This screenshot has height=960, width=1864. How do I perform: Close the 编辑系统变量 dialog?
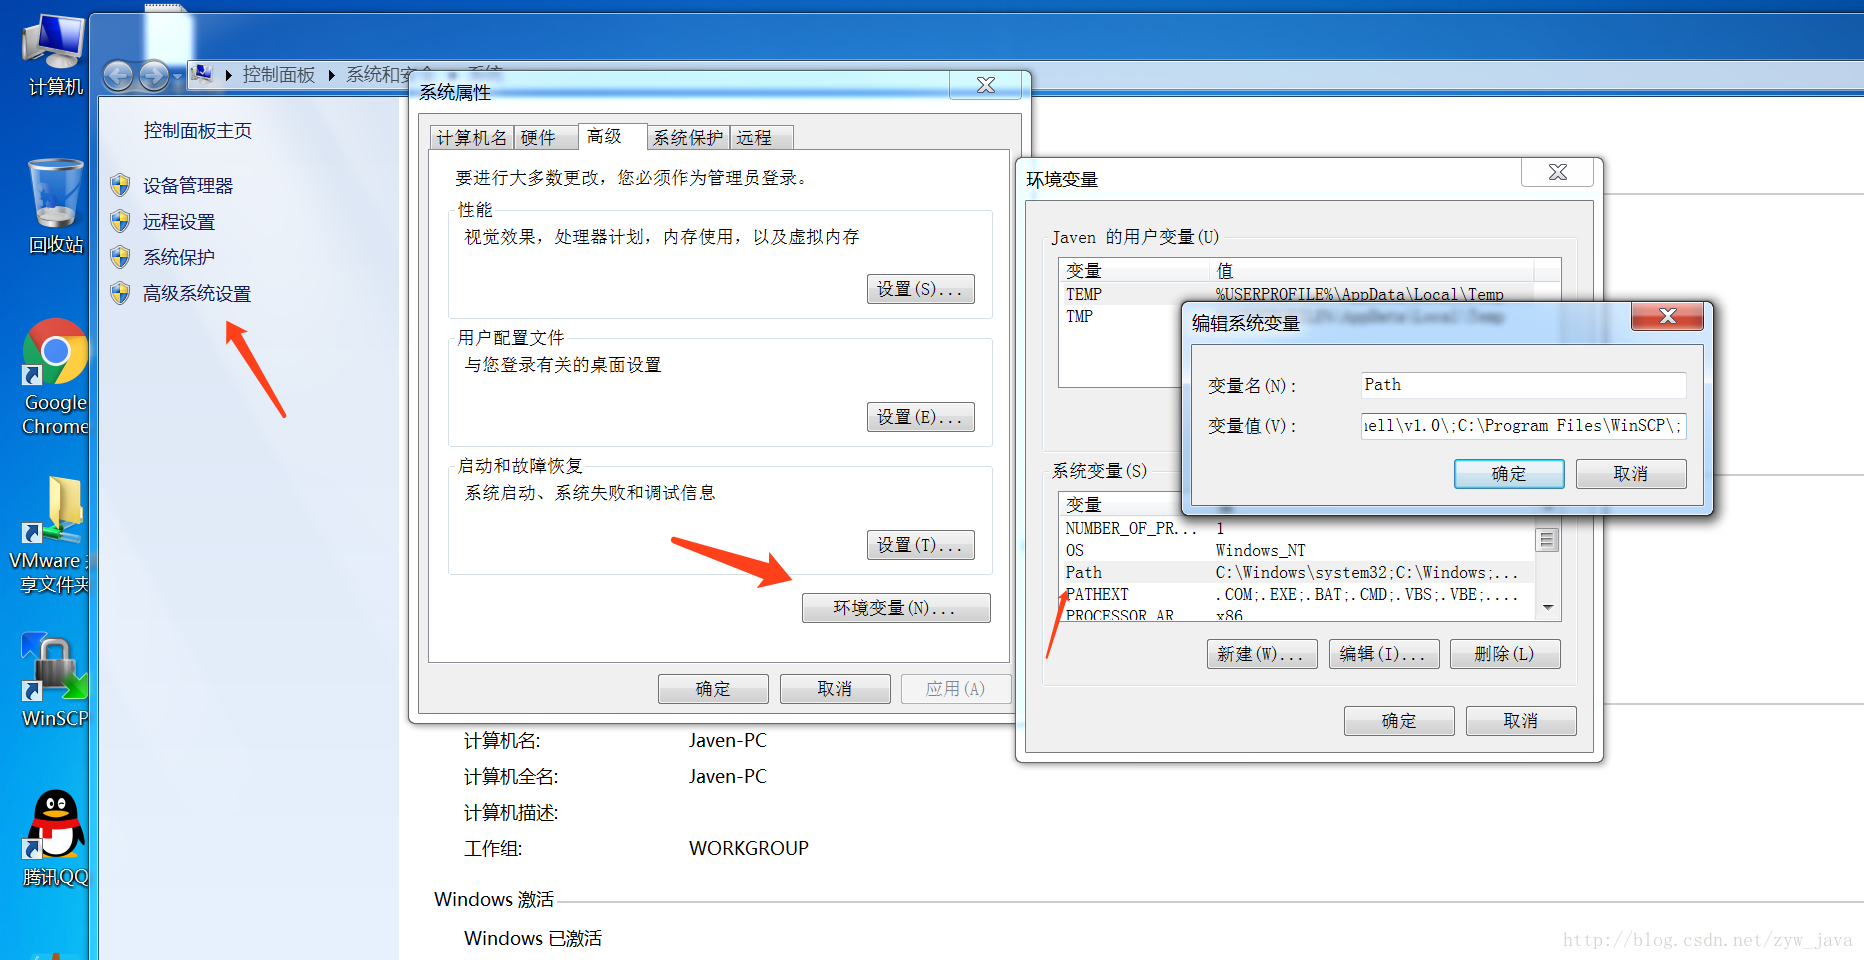click(x=1667, y=316)
